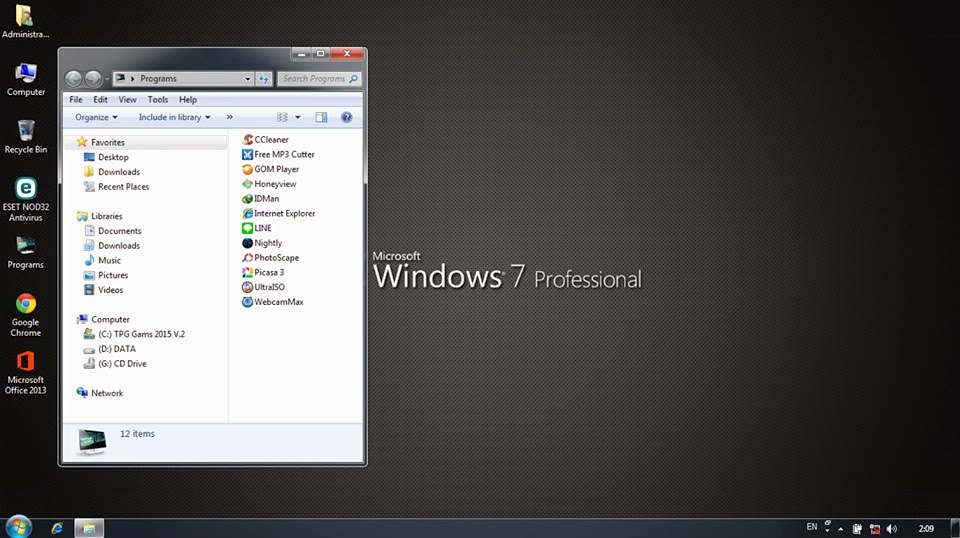Choose the Nightly browser shortcut
The height and width of the screenshot is (538, 960).
click(262, 243)
